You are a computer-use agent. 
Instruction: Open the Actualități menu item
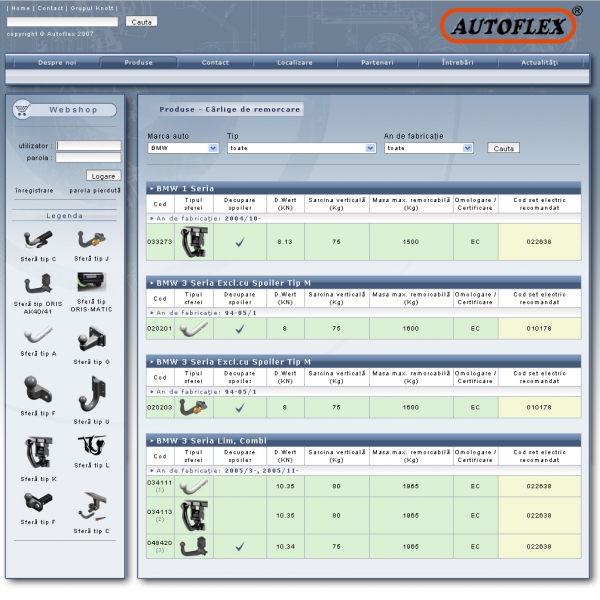[540, 62]
